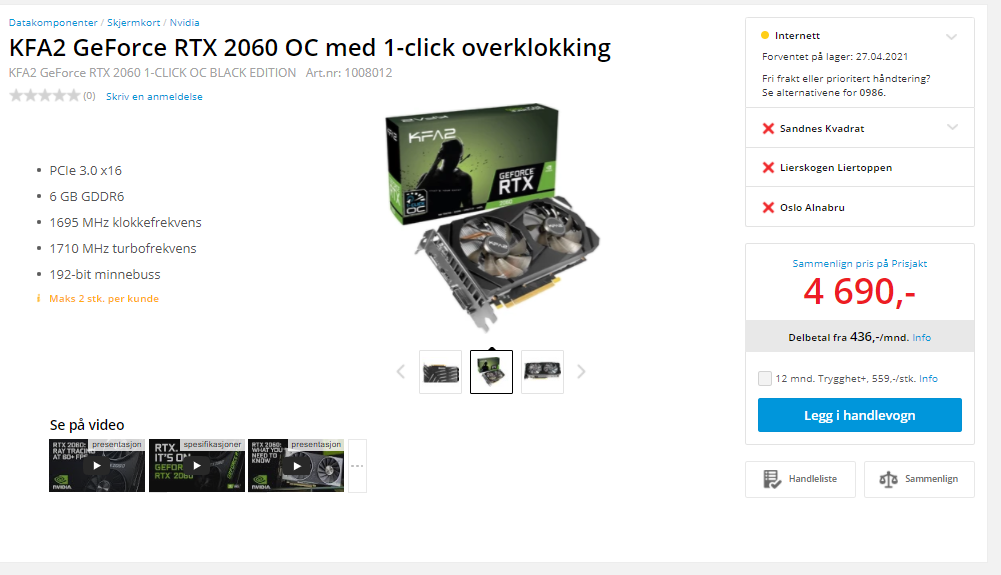Enable the 12 mnd. Trygghet+ checkbox
This screenshot has height=575, width=1001.
point(765,378)
